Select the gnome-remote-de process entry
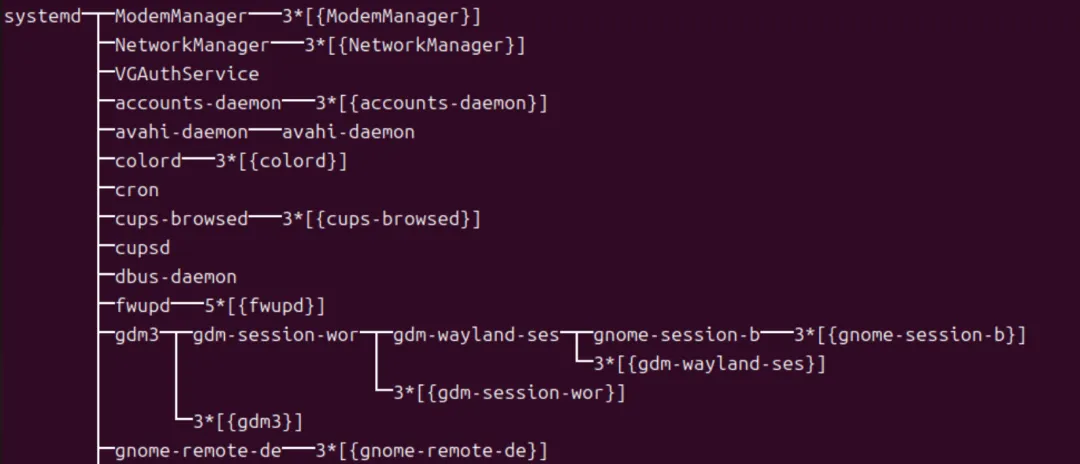 [x=198, y=451]
